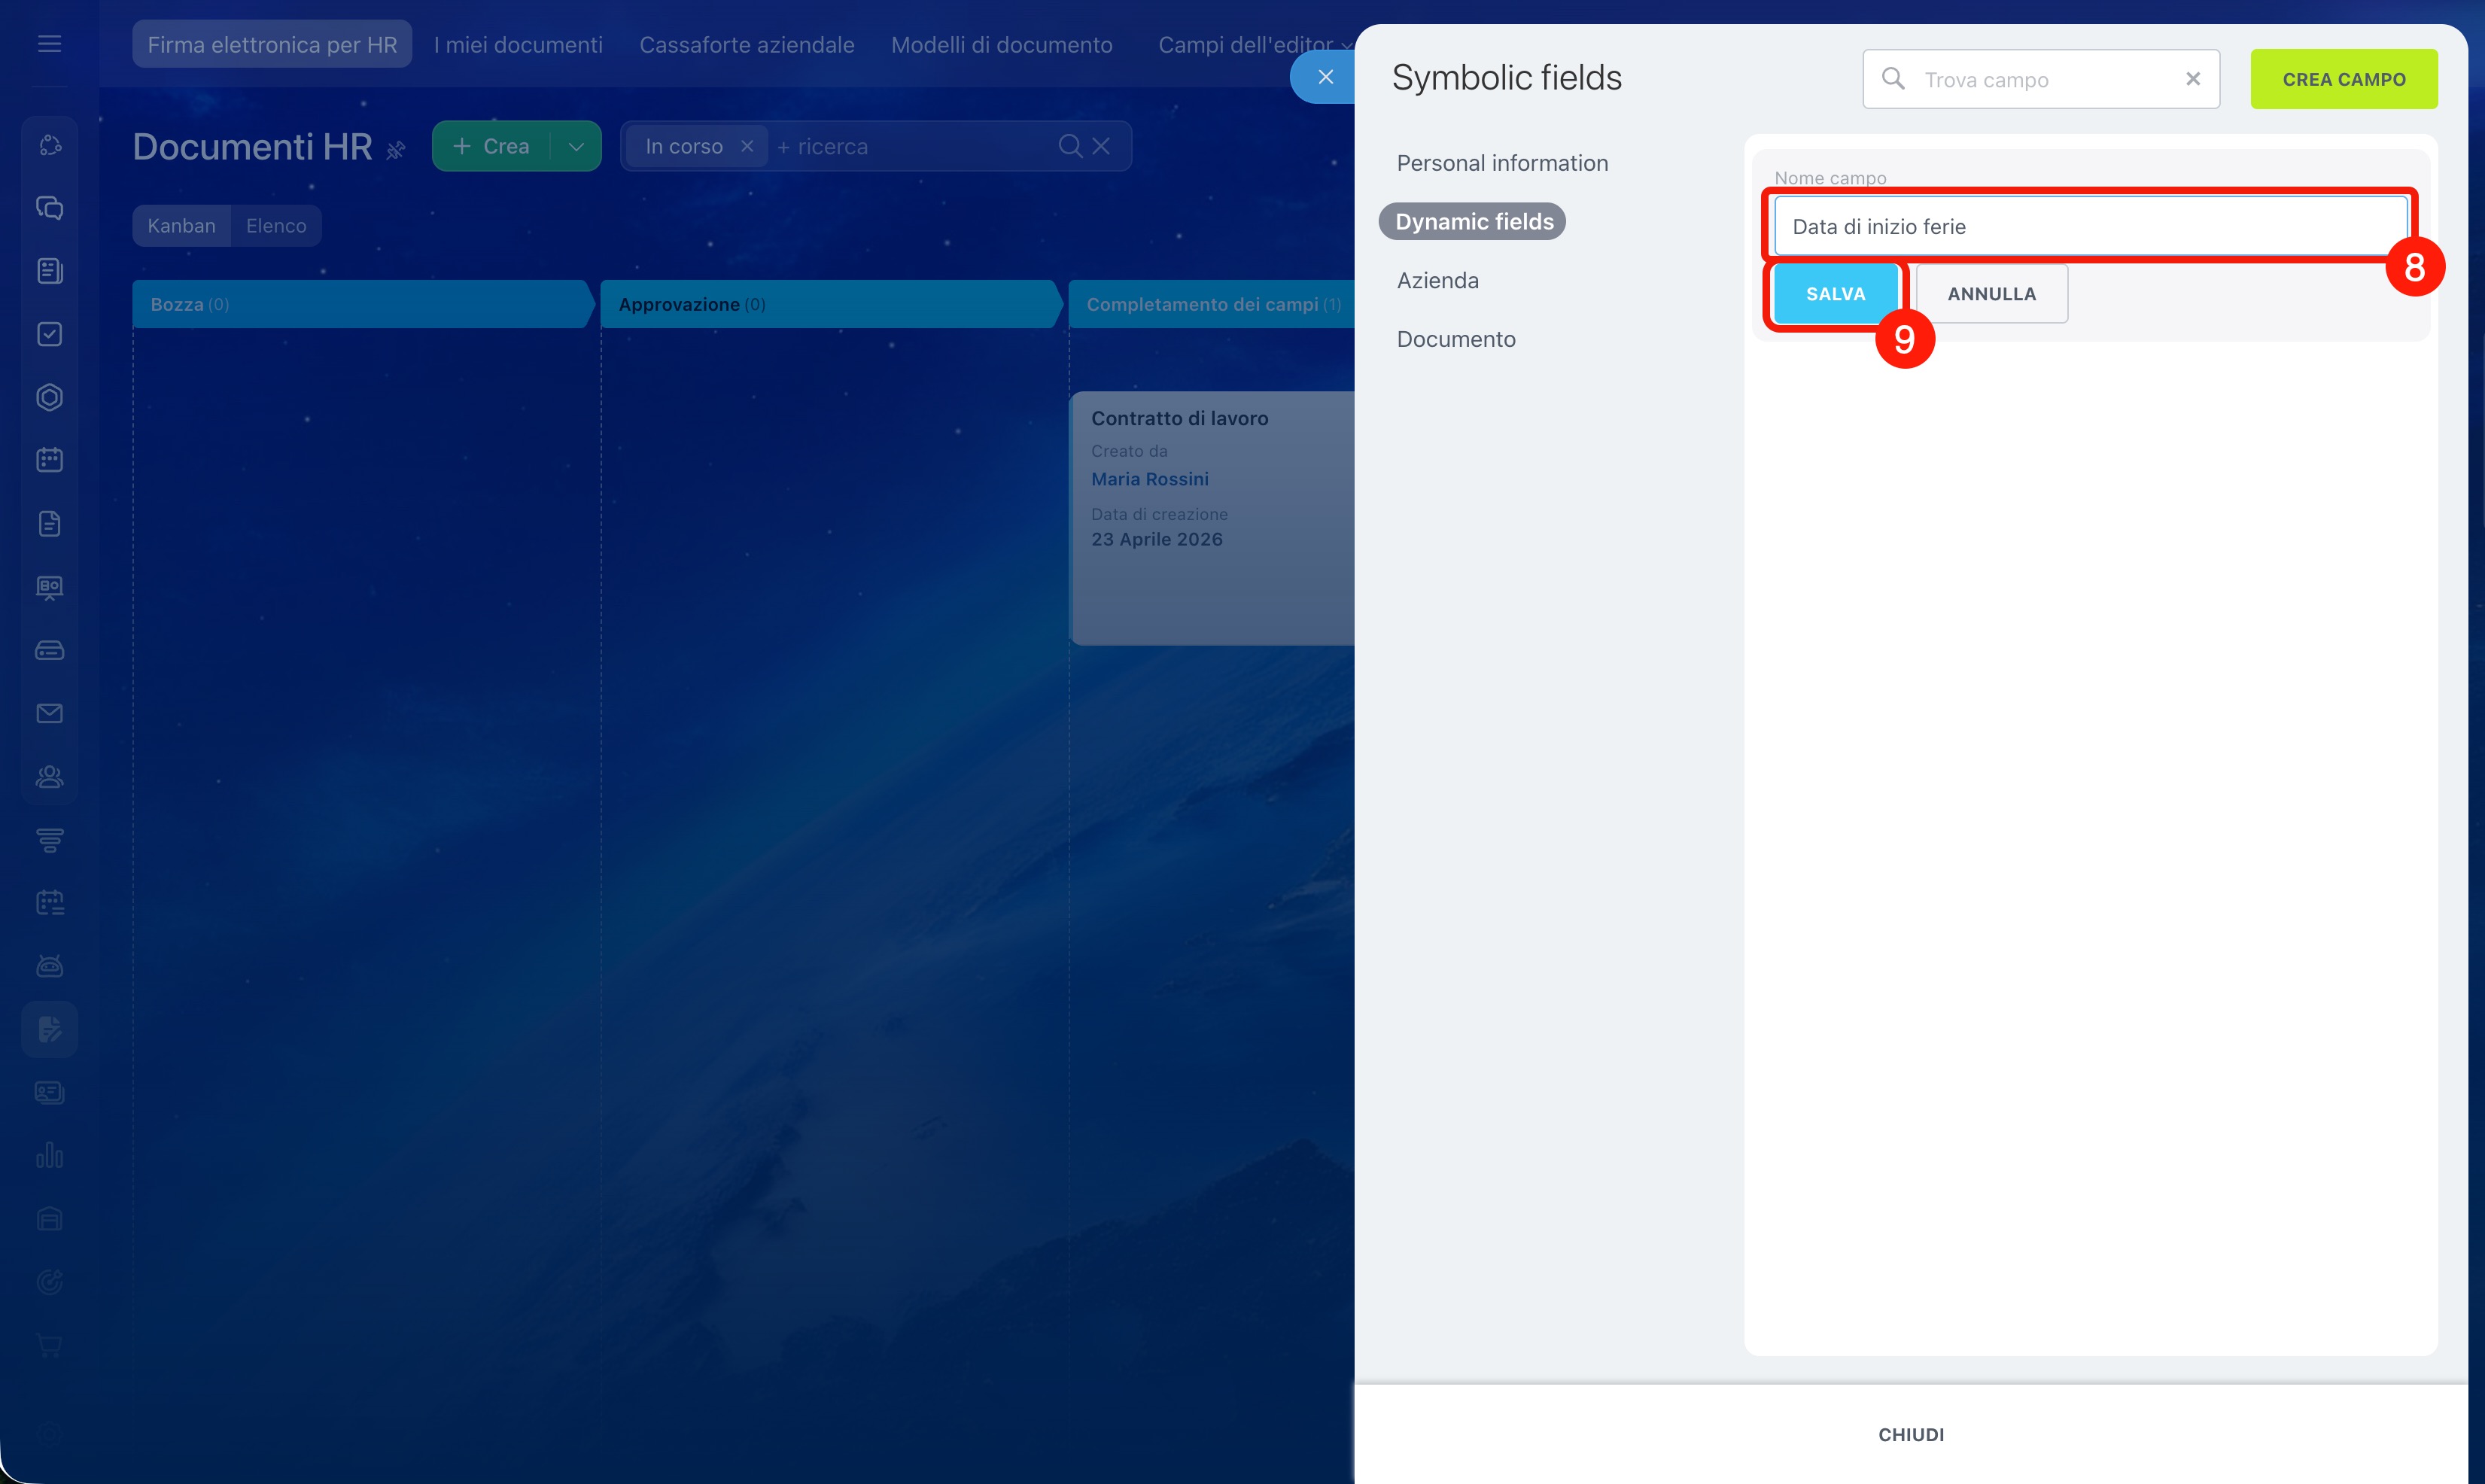
Task: Switch to the Elenco view
Action: (x=276, y=226)
